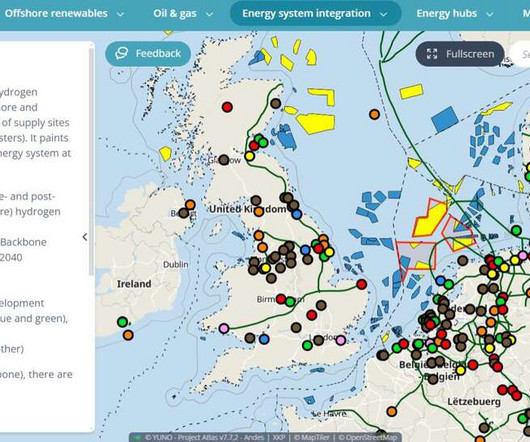The width and height of the screenshot is (530, 442).
Task: Expand the Oil & gas dropdown chevron
Action: pos(210,14)
